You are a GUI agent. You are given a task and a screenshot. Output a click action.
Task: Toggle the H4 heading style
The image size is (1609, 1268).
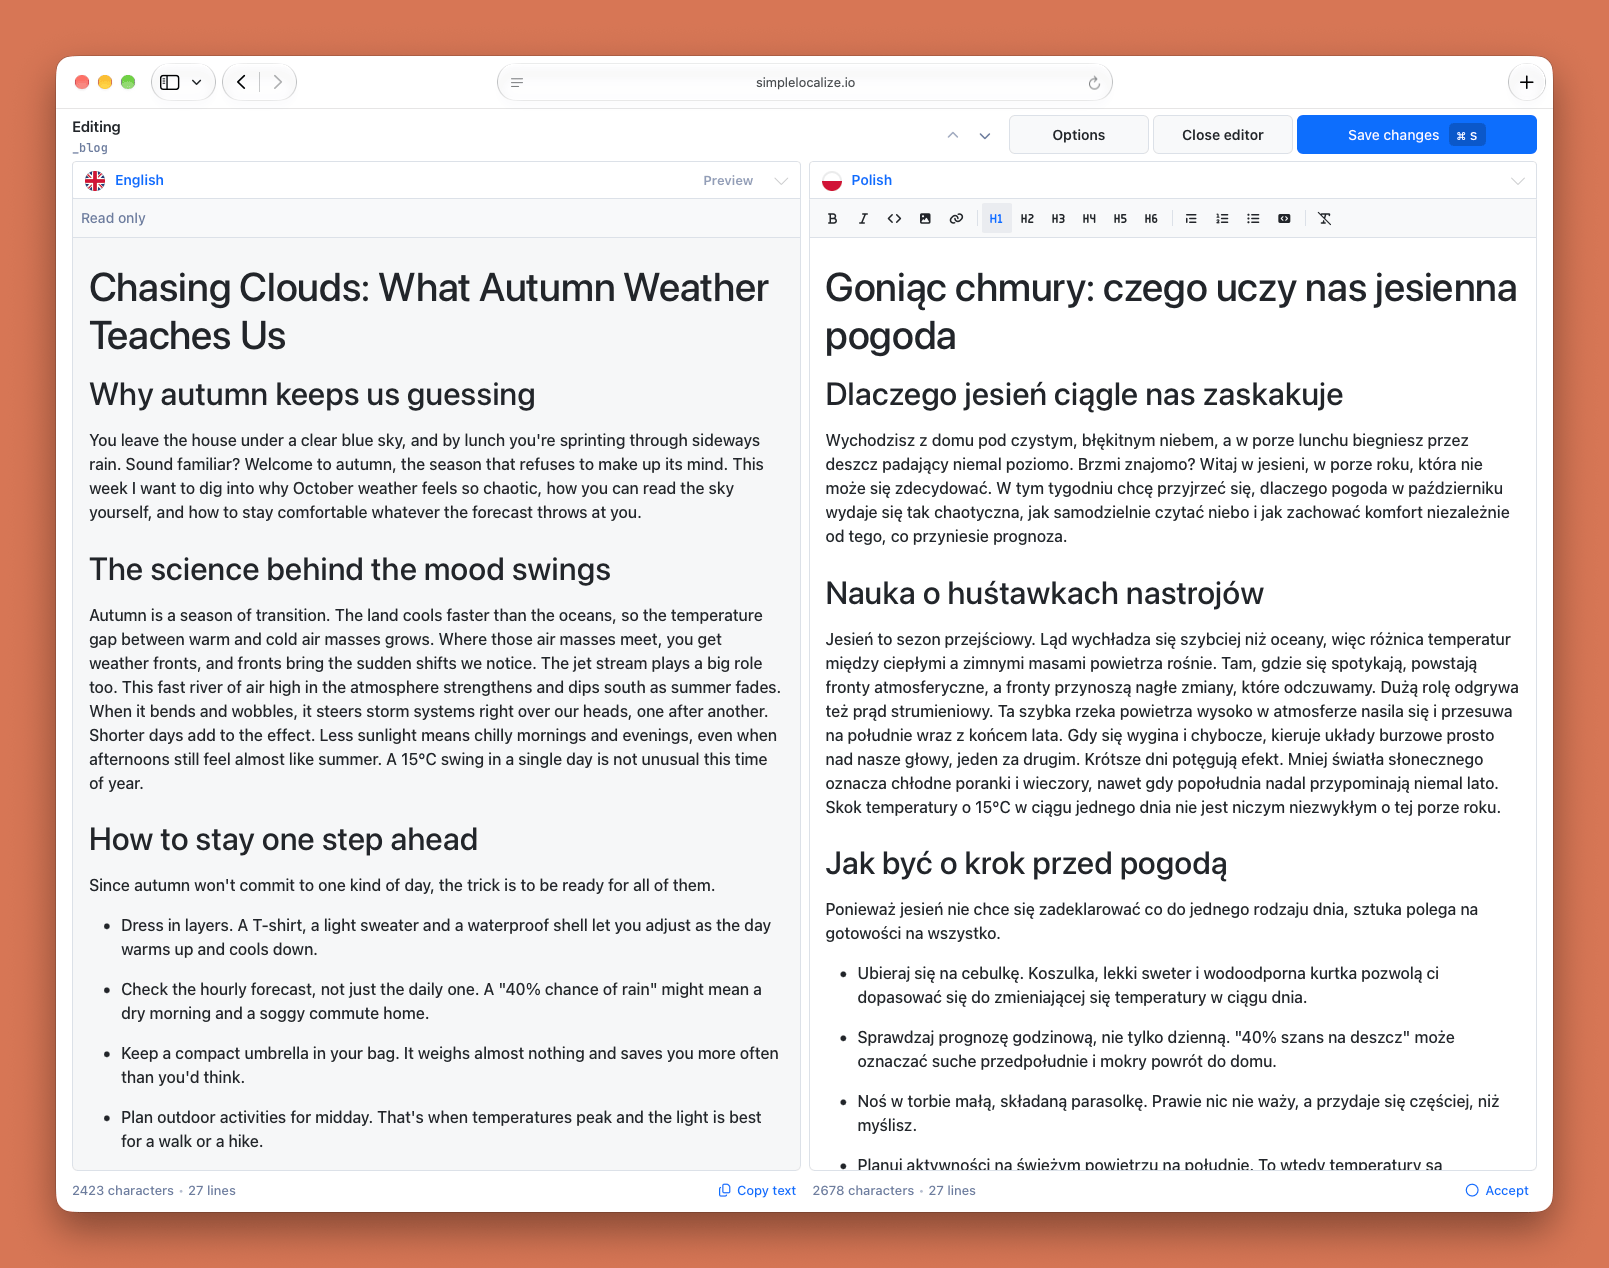coord(1089,218)
